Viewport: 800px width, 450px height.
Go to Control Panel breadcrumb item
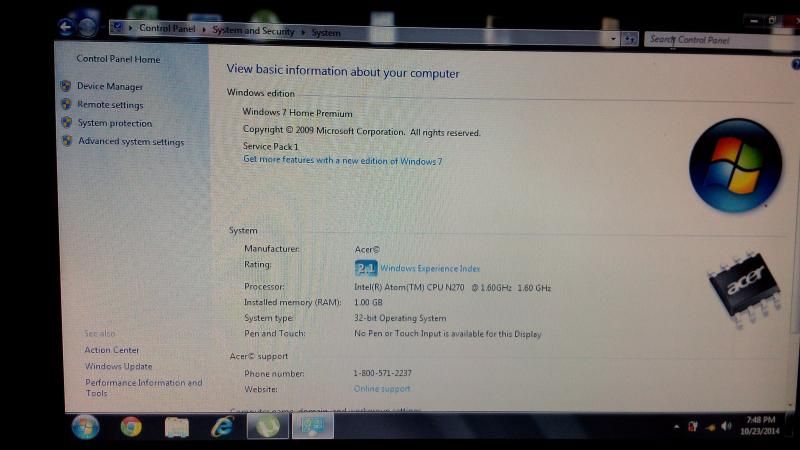[x=168, y=28]
